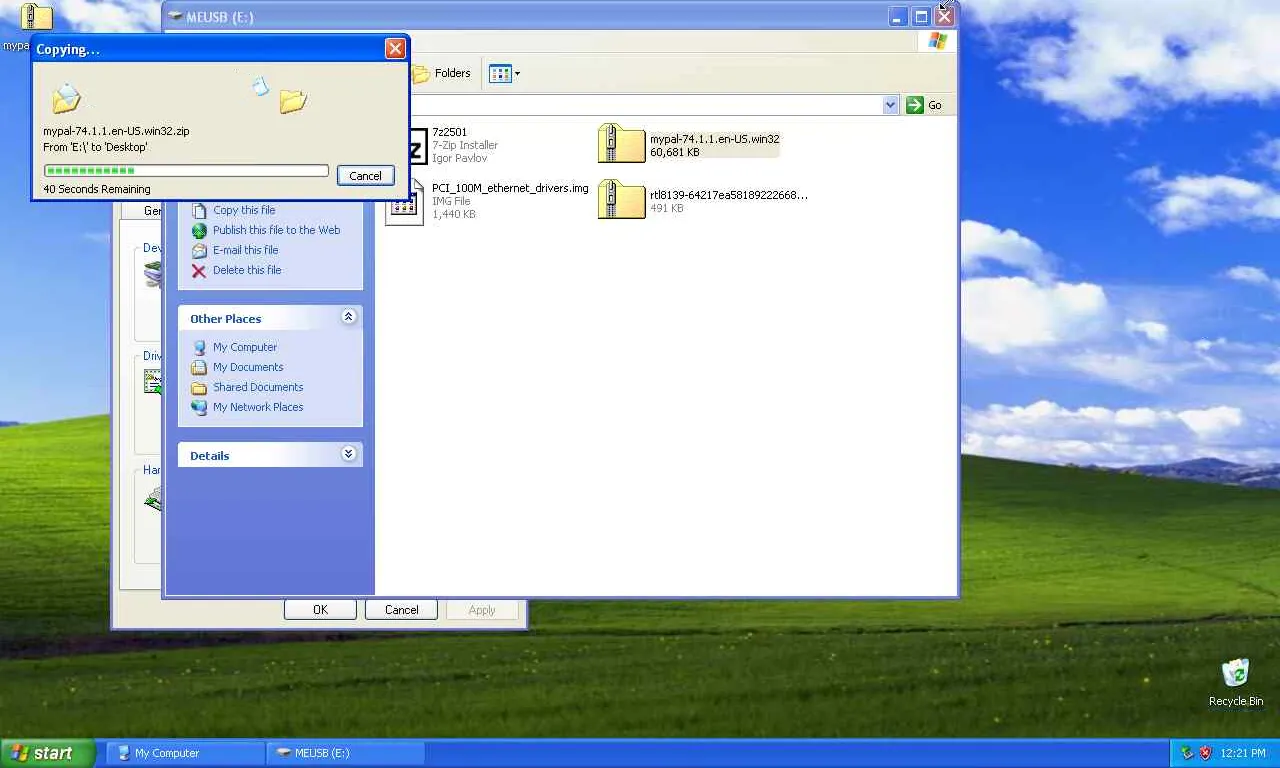Image resolution: width=1280 pixels, height=768 pixels.
Task: Cancel the file copying operation
Action: tap(365, 176)
